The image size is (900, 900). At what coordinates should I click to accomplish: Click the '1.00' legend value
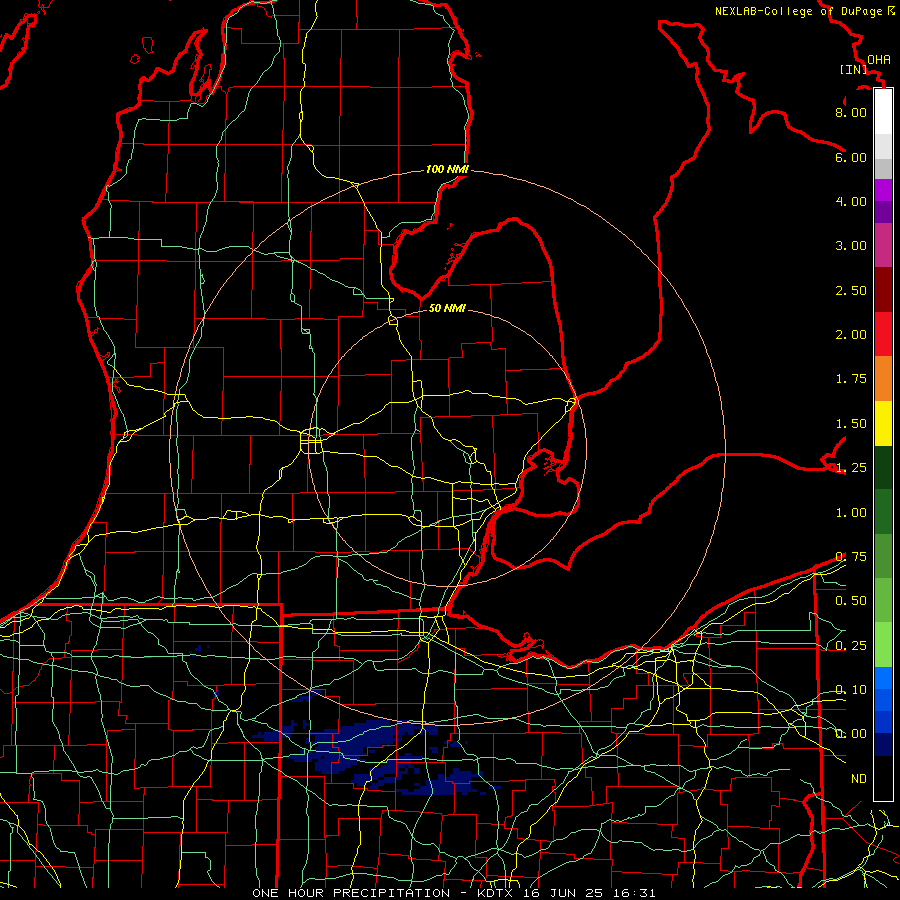click(851, 513)
